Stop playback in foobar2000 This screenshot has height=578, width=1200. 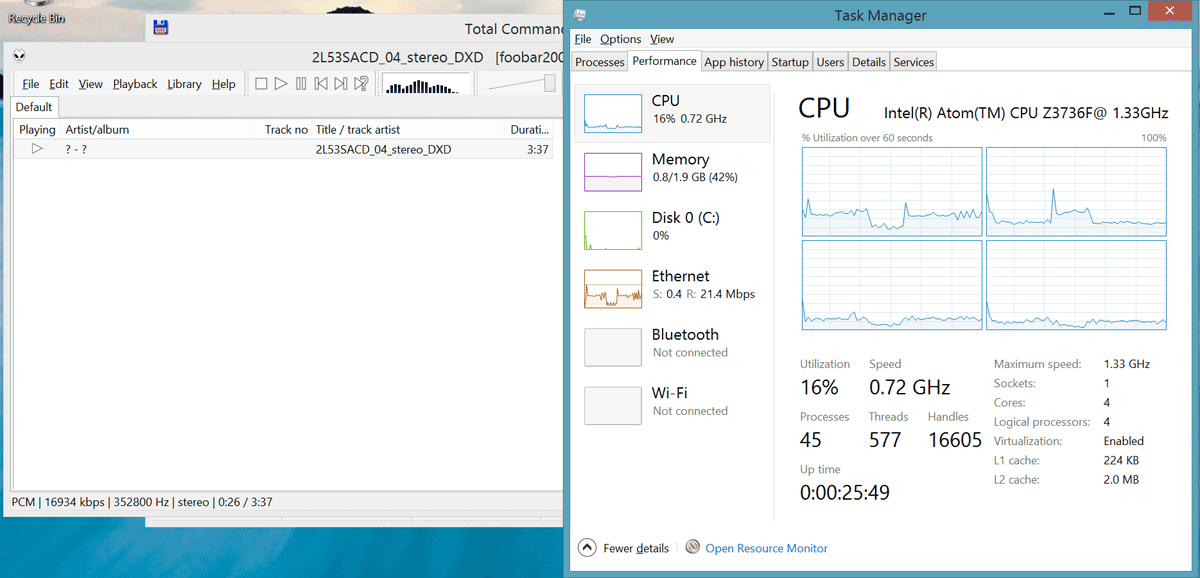pos(261,84)
